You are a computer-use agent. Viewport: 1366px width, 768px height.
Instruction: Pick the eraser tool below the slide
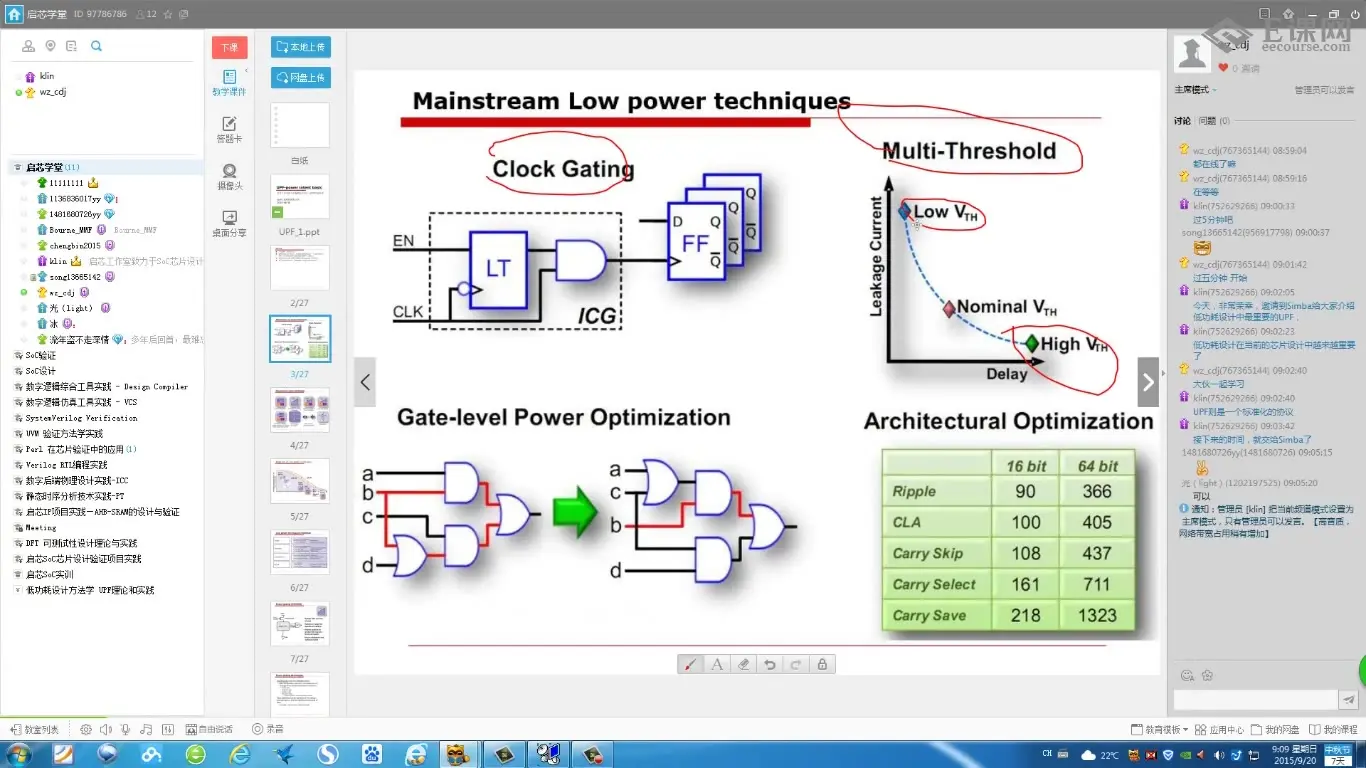click(743, 664)
